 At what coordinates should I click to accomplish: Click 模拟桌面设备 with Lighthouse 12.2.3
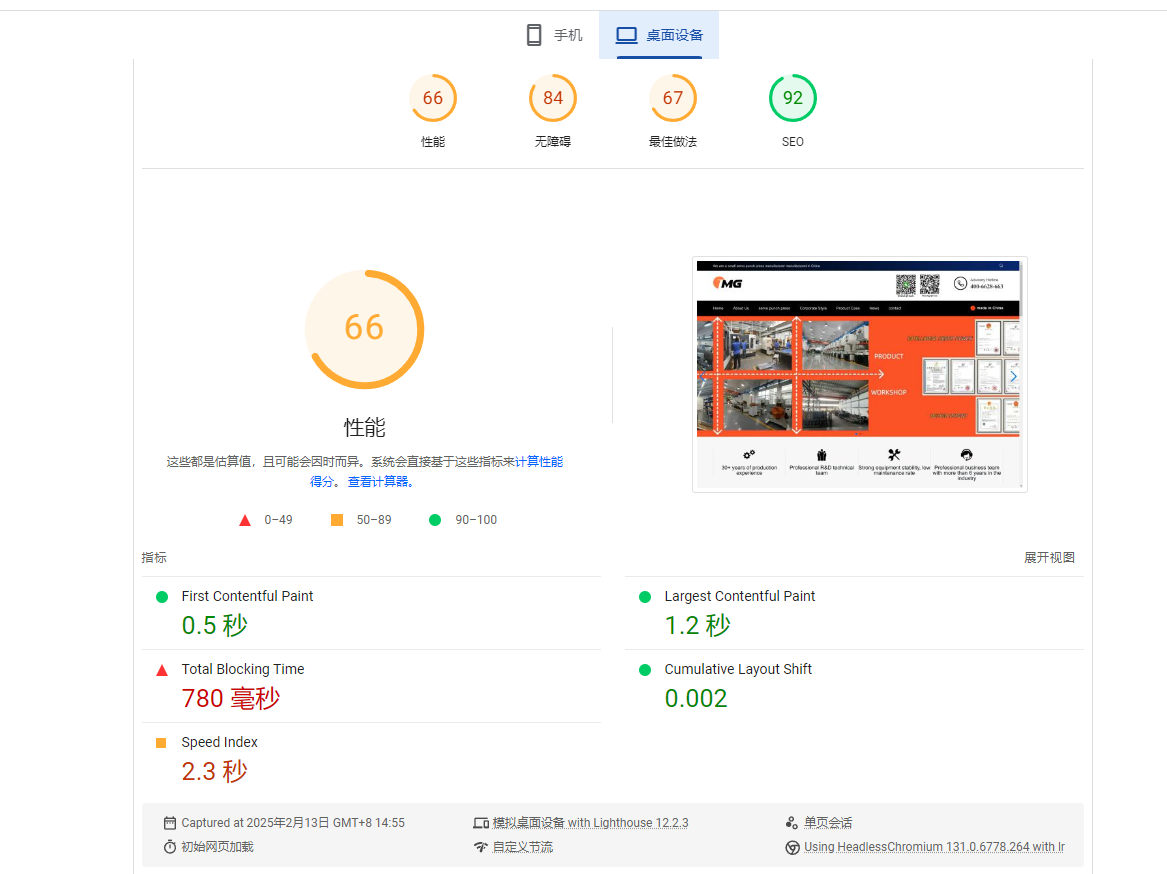pyautogui.click(x=590, y=823)
